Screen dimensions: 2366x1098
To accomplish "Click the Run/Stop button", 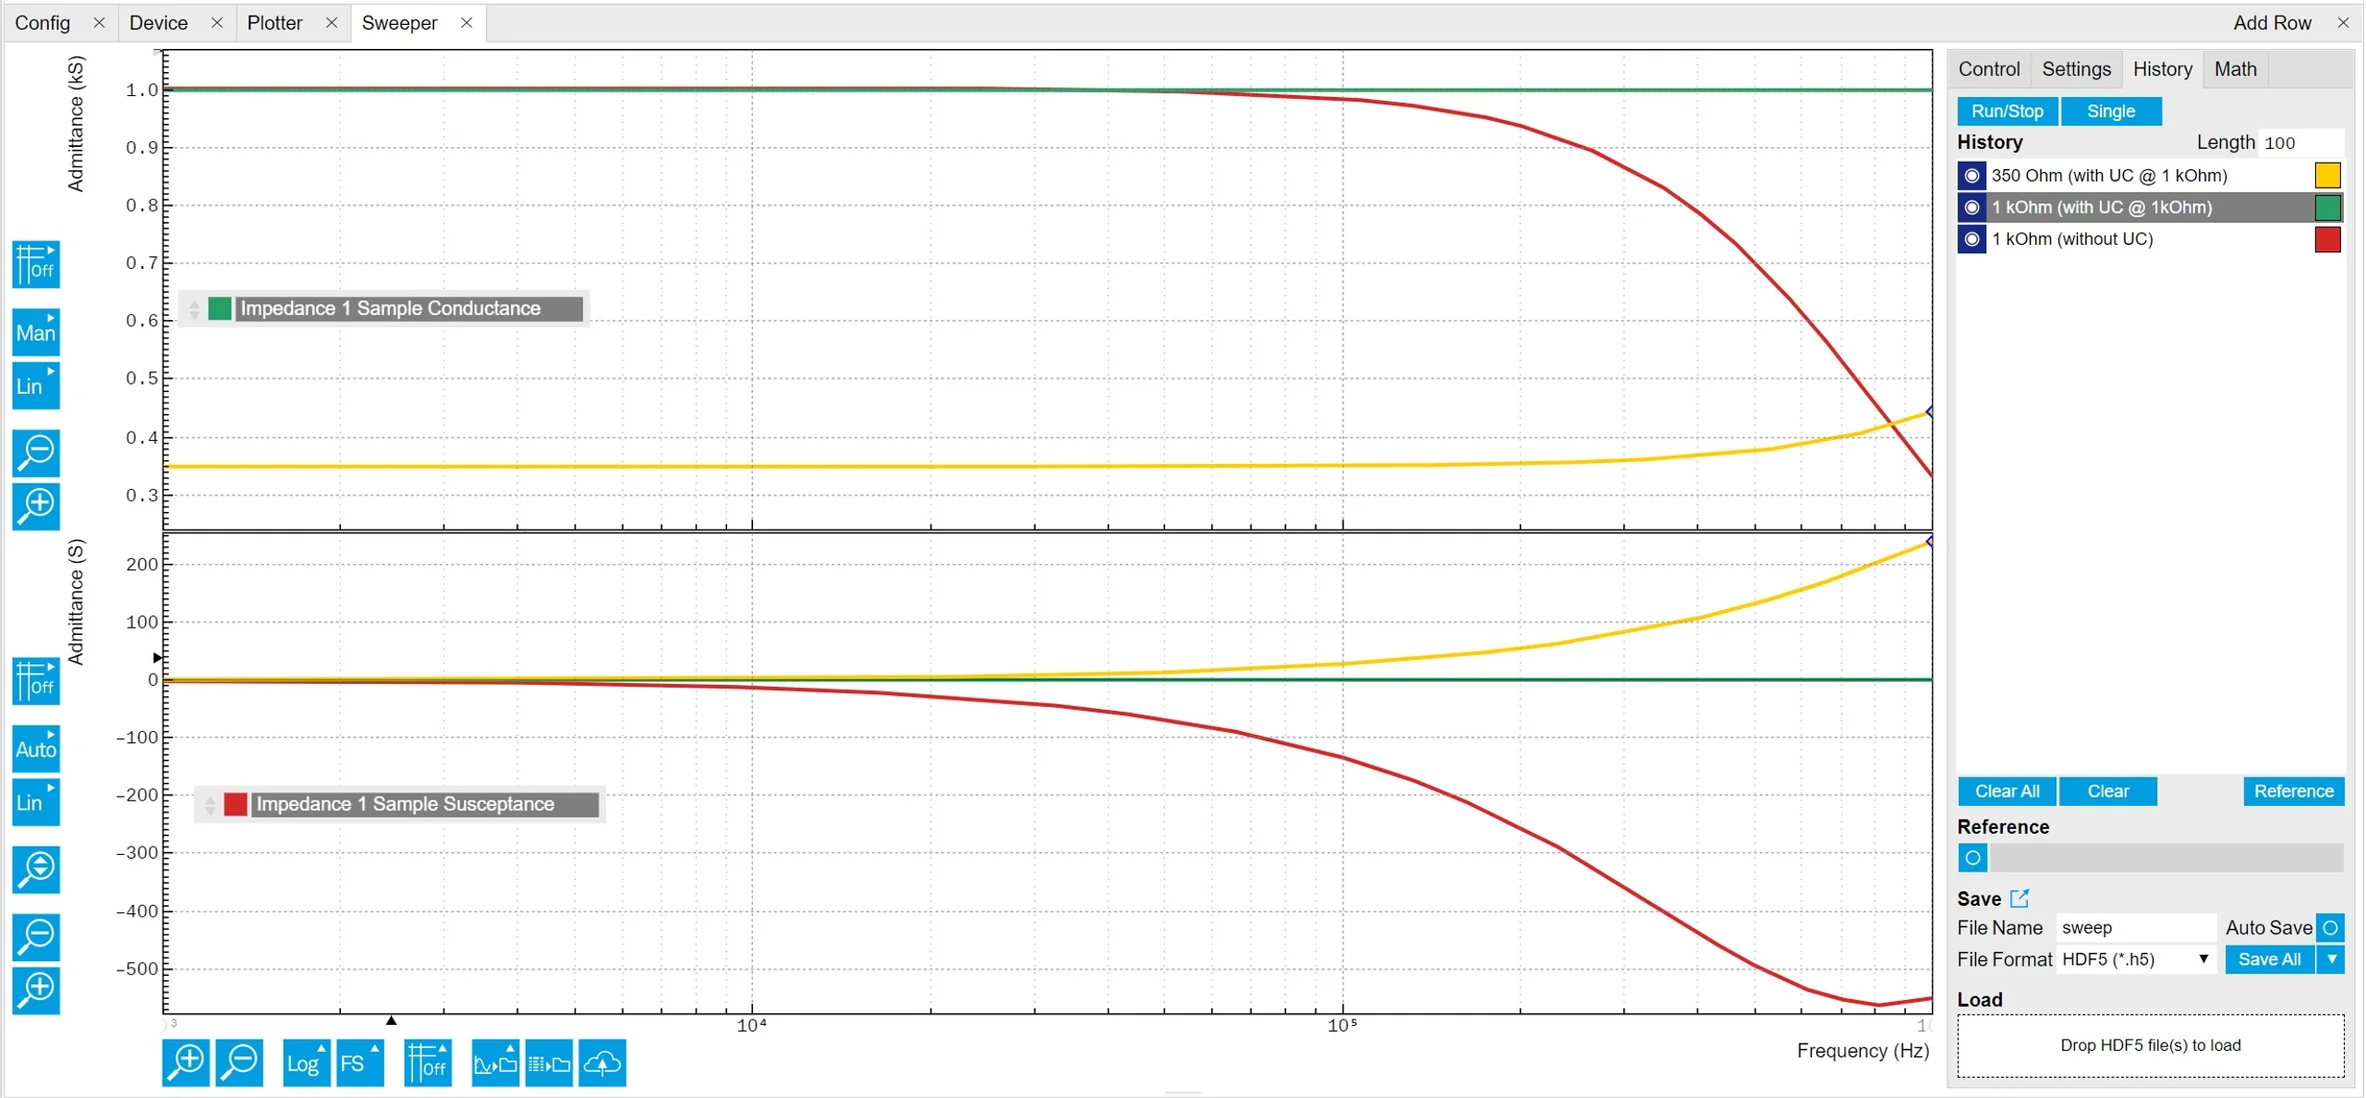I will [2007, 111].
